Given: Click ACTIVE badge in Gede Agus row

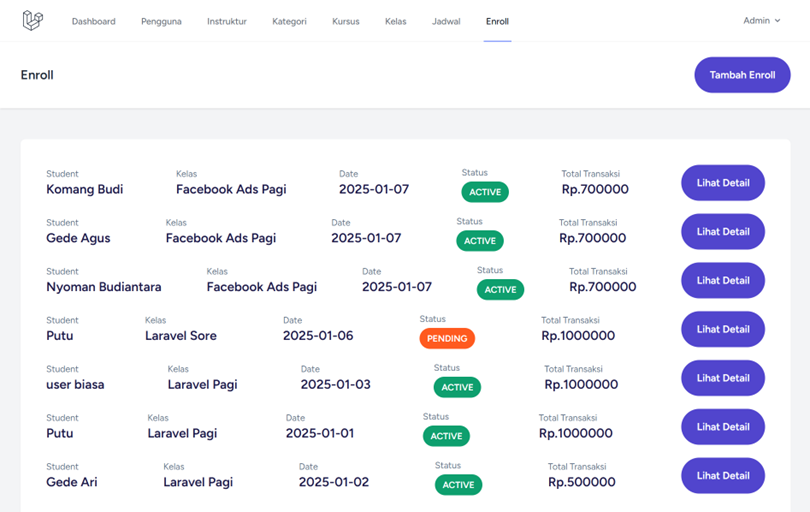Looking at the screenshot, I should (x=480, y=241).
